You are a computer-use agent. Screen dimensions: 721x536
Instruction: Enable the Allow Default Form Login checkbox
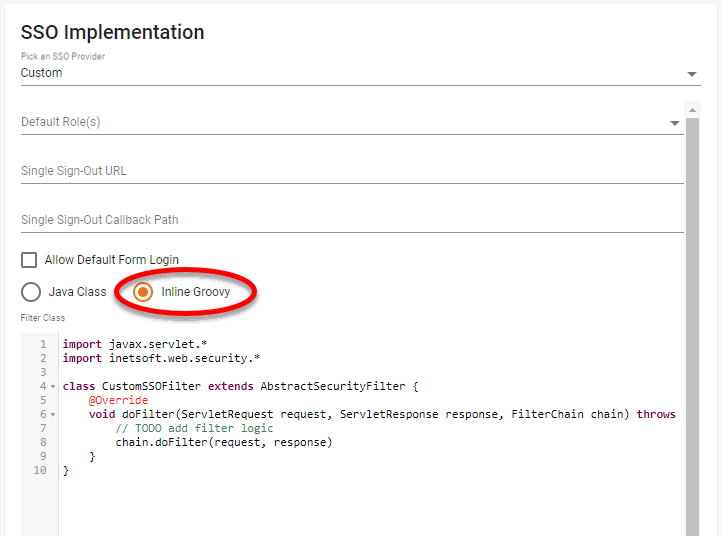(29, 260)
